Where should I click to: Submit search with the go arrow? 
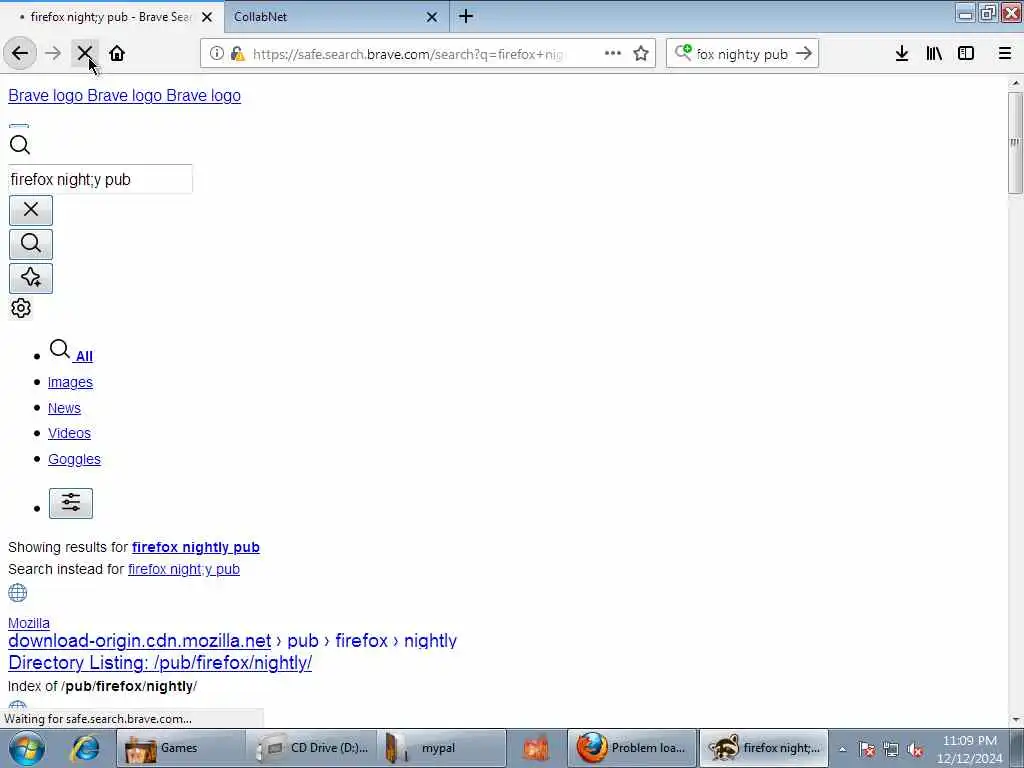click(x=804, y=54)
